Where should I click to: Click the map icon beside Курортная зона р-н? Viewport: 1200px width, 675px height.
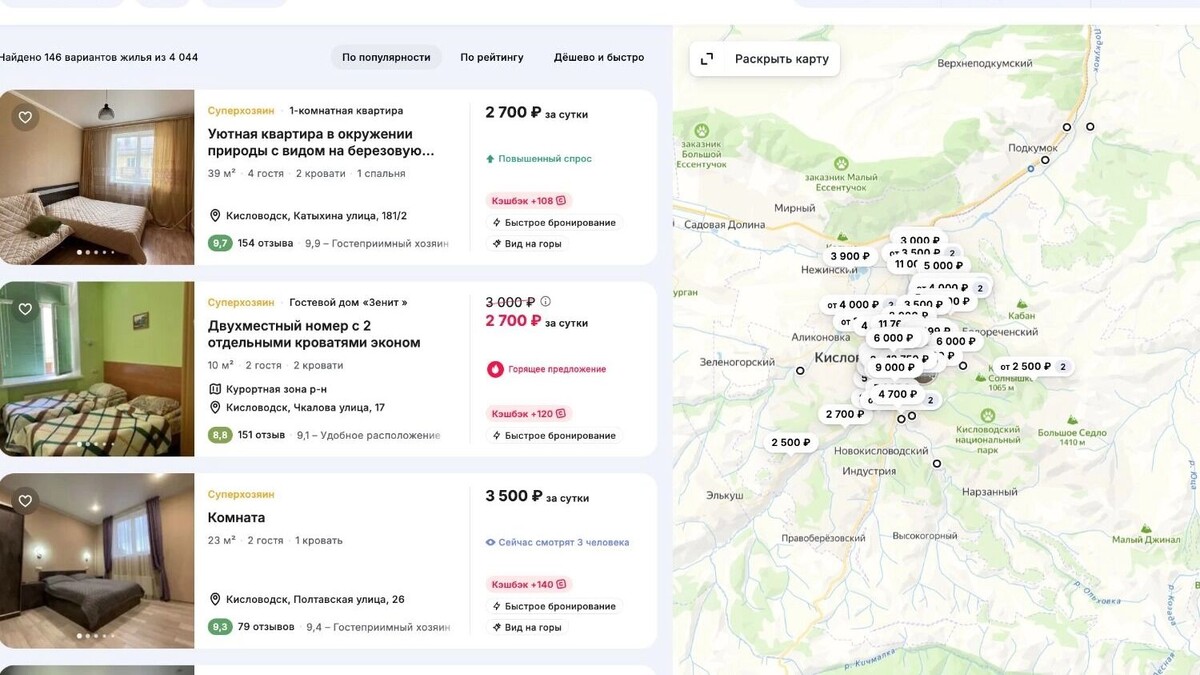pos(214,389)
